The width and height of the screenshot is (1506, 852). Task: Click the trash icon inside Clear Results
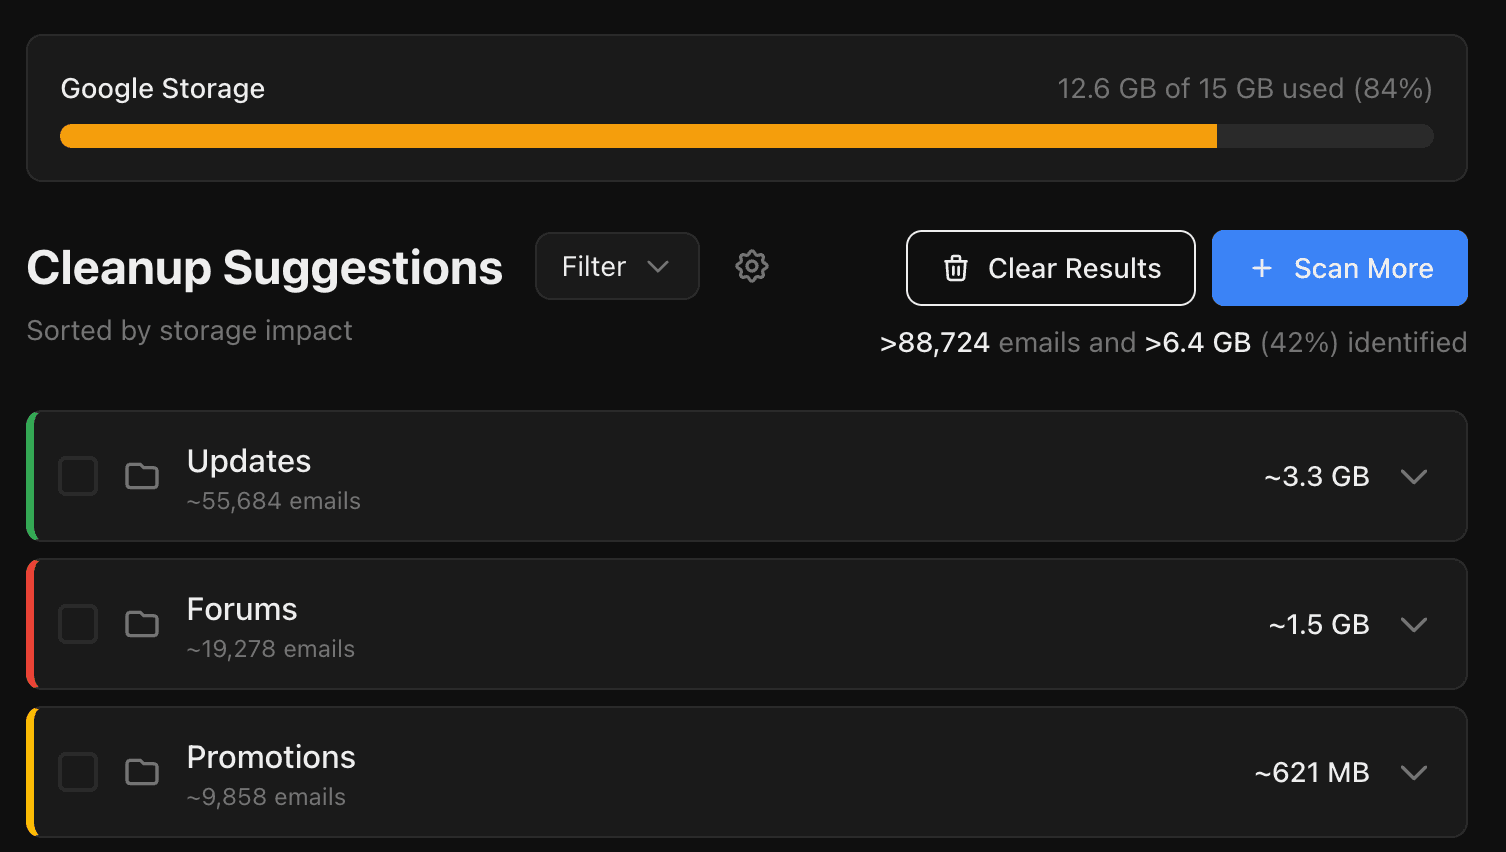pyautogui.click(x=956, y=268)
